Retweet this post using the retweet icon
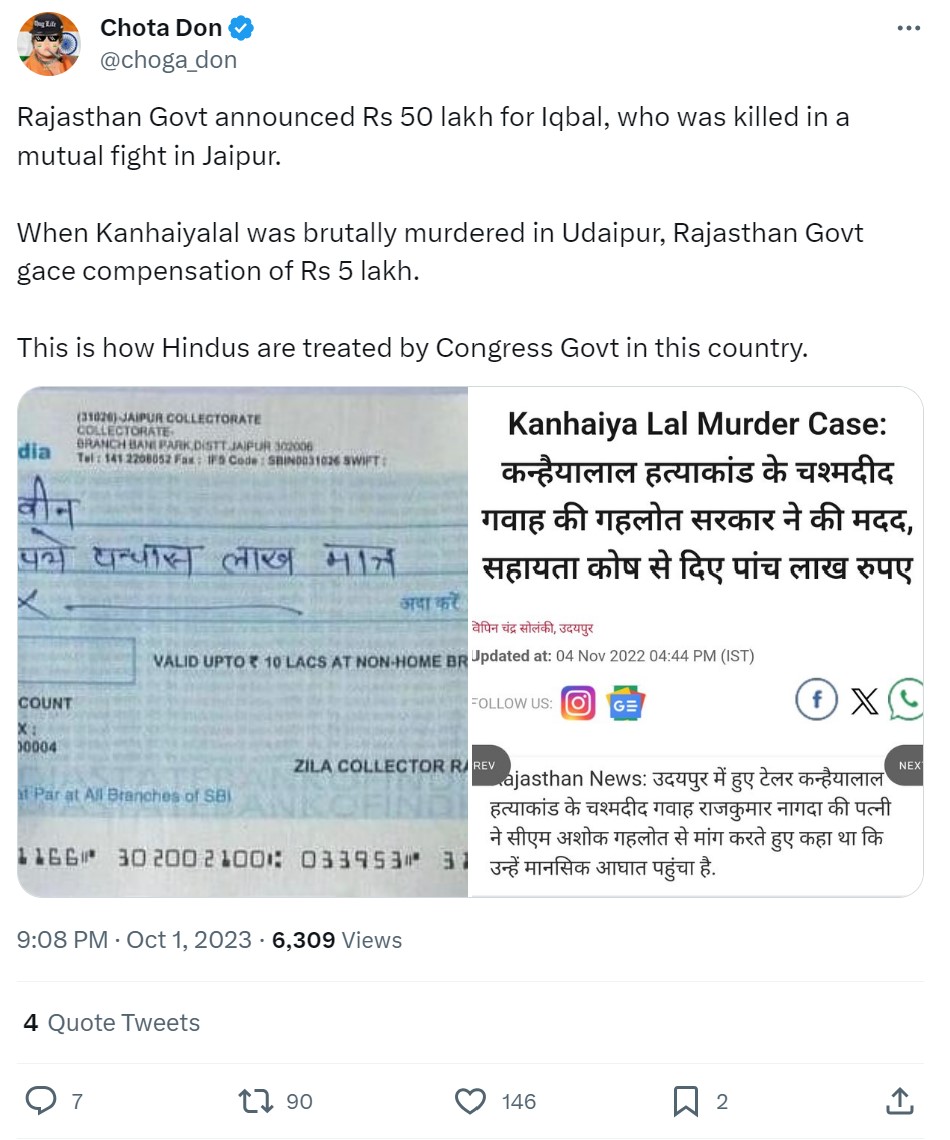The image size is (950, 1140). (256, 1101)
